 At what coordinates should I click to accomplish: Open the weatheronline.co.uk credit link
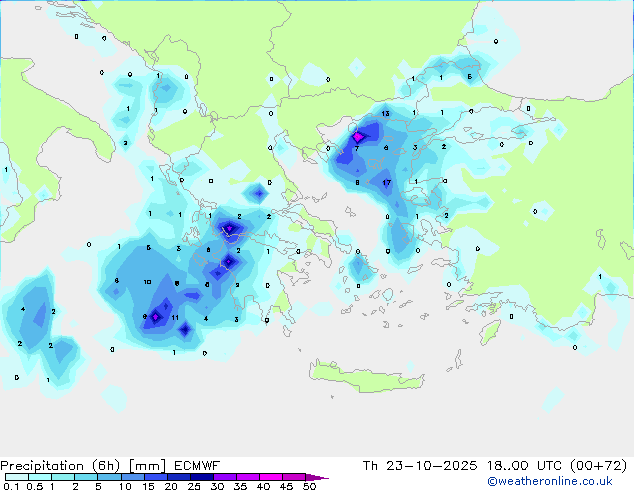coord(550,481)
